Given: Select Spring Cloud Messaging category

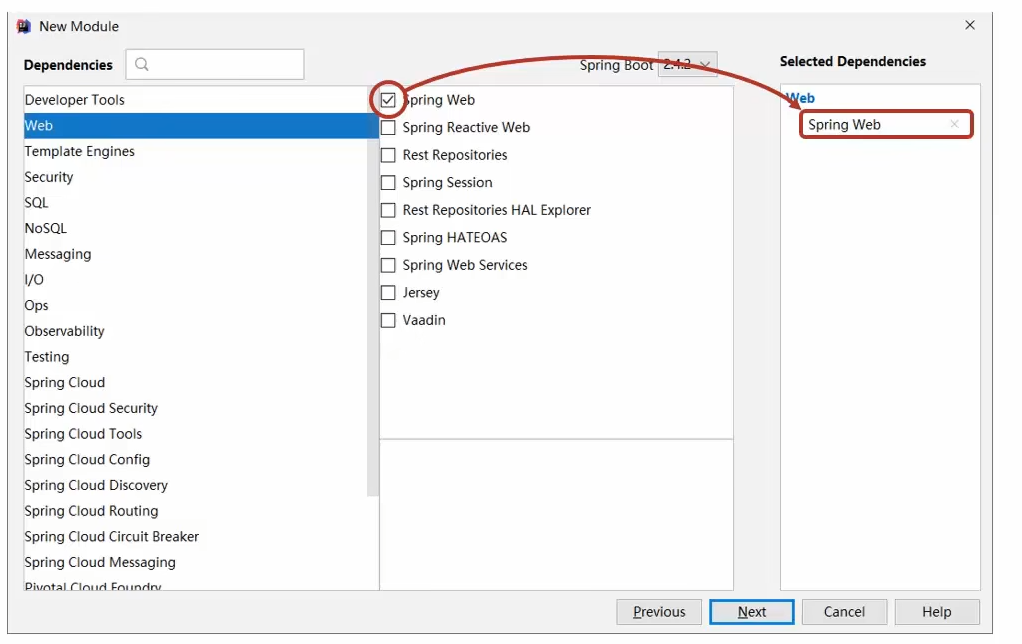Looking at the screenshot, I should (196, 563).
